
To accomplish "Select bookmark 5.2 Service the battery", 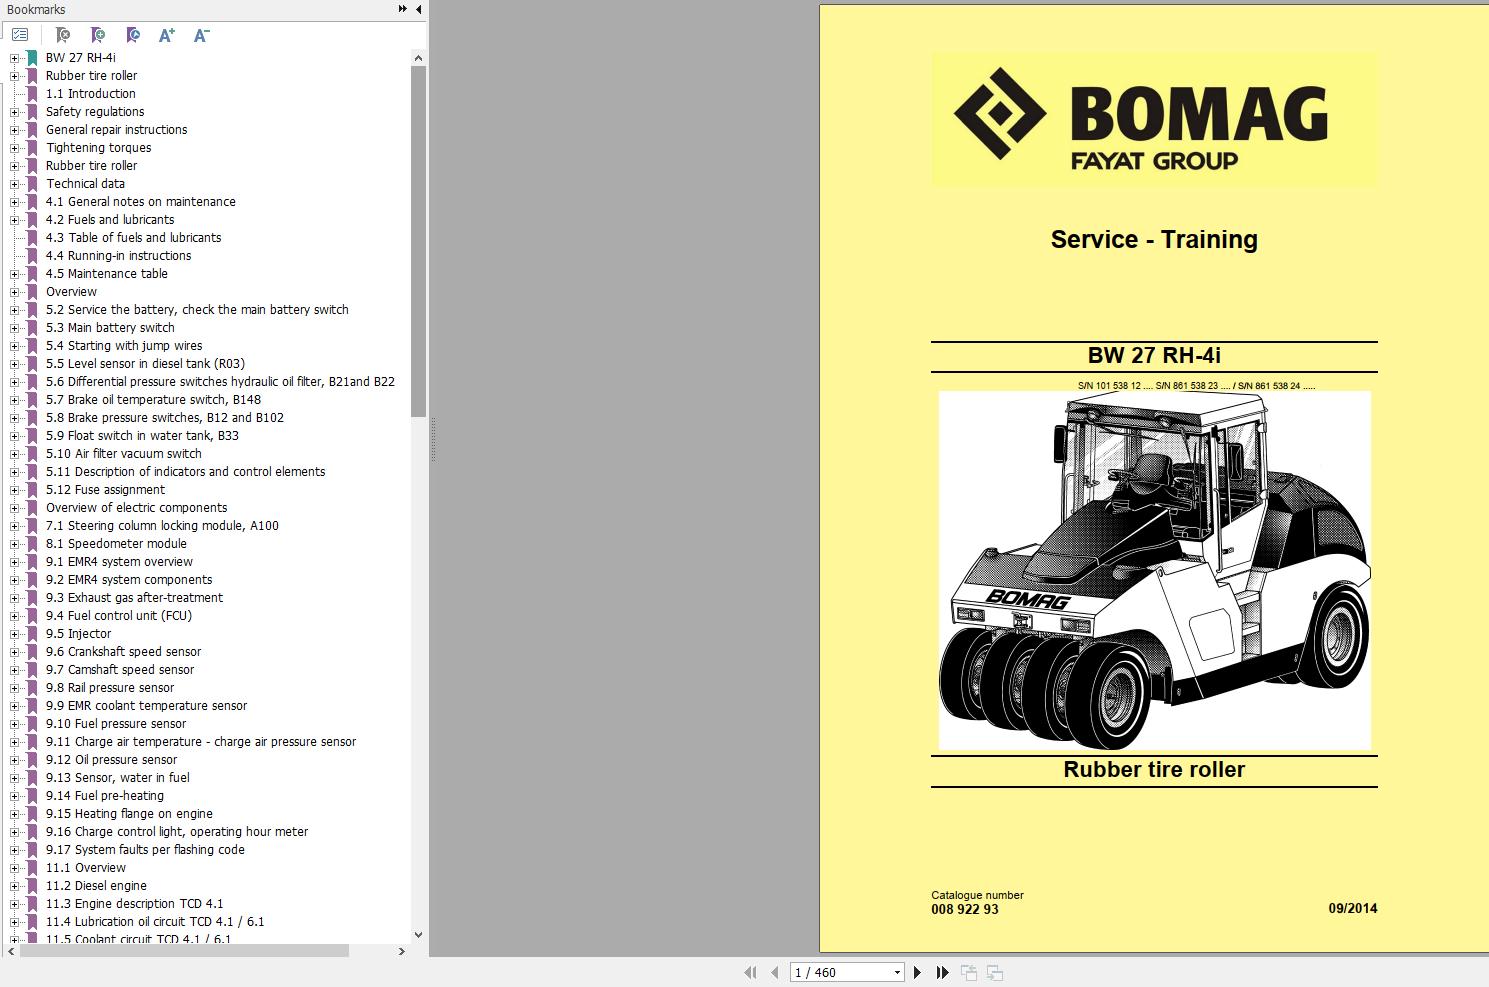I will 197,310.
